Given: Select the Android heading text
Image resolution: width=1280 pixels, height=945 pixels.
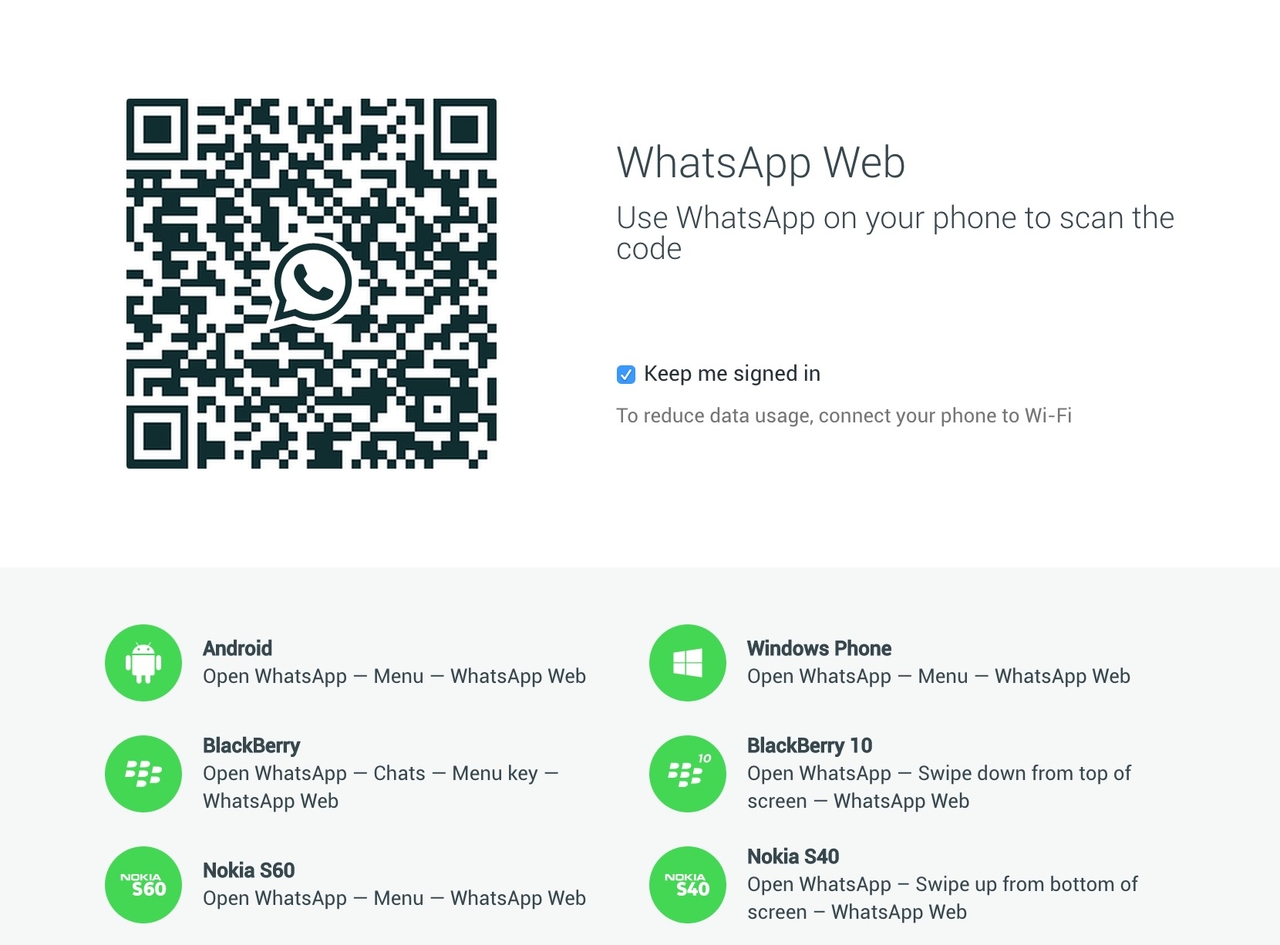Looking at the screenshot, I should (237, 648).
